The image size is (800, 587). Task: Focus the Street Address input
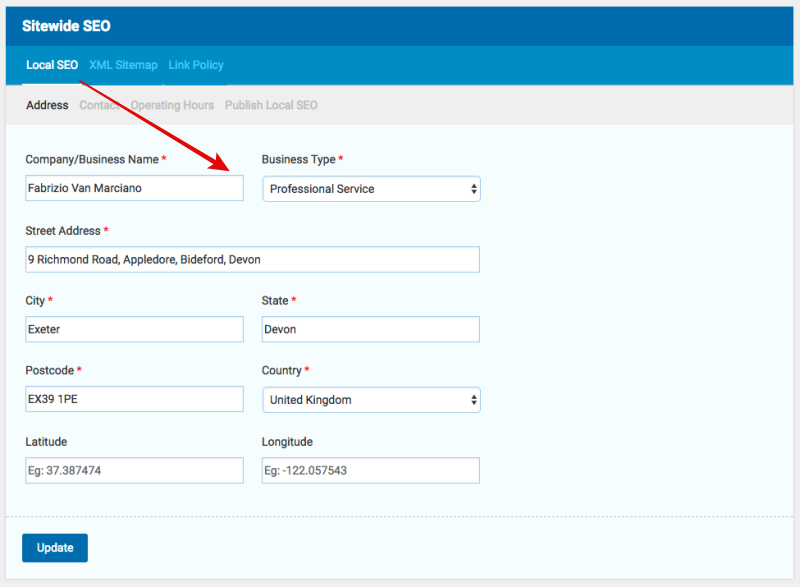253,260
